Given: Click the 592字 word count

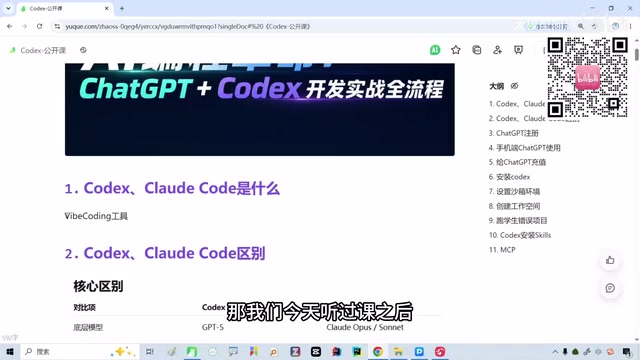Looking at the screenshot, I should click(x=10, y=338).
